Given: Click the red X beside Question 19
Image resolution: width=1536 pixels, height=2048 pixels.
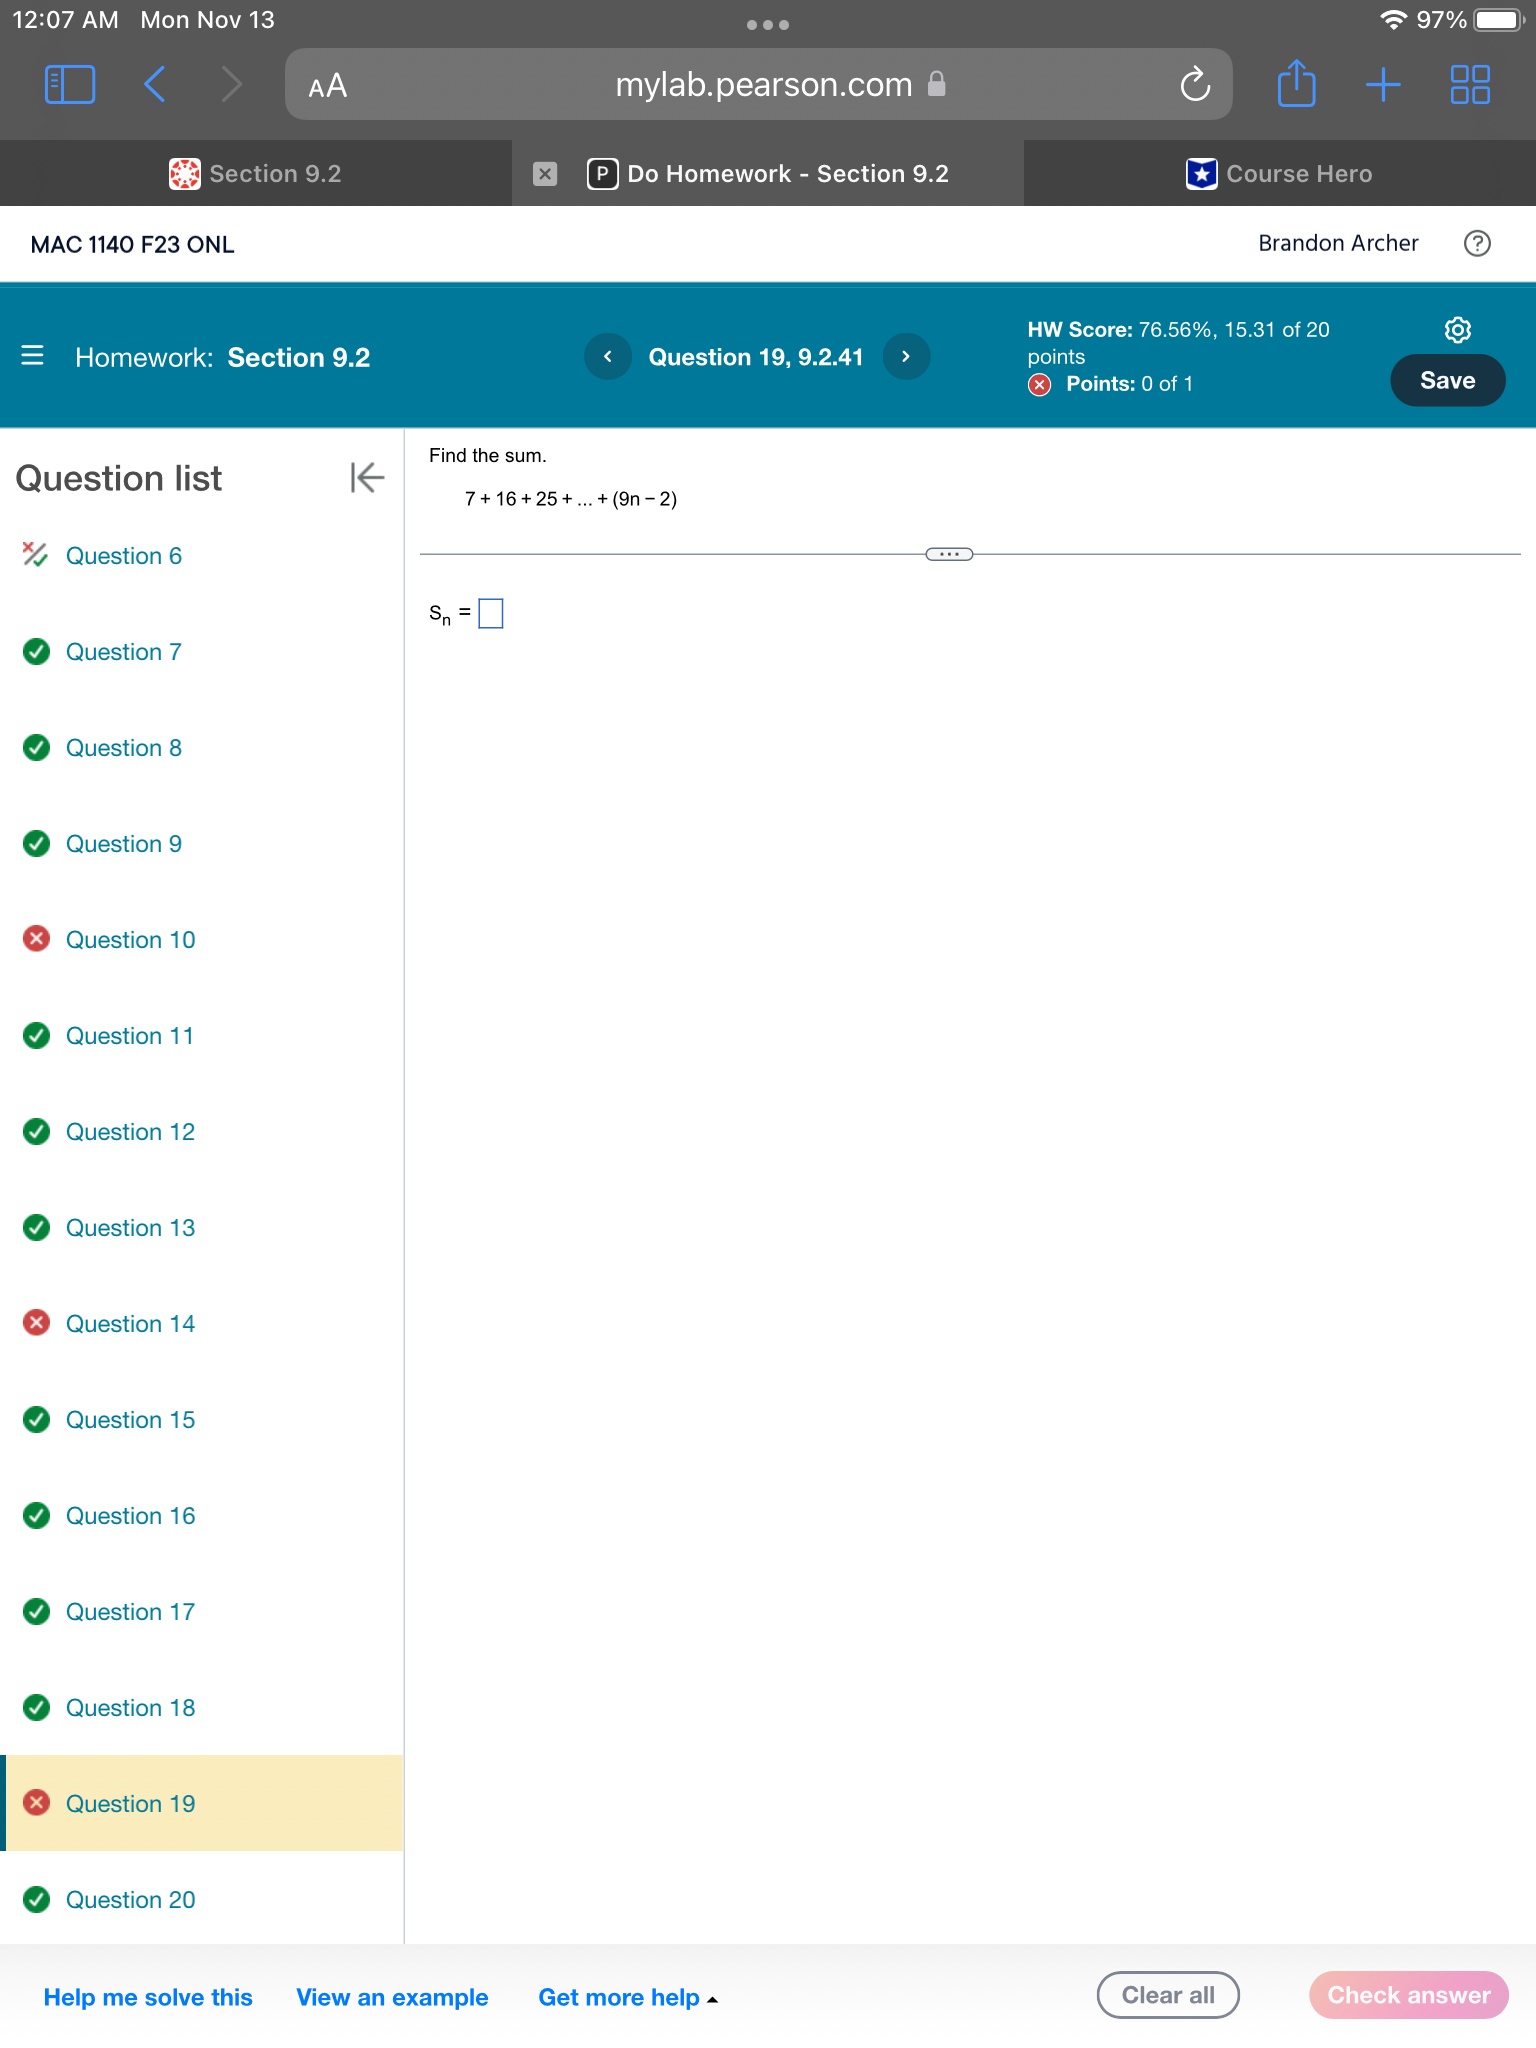Looking at the screenshot, I should [36, 1803].
